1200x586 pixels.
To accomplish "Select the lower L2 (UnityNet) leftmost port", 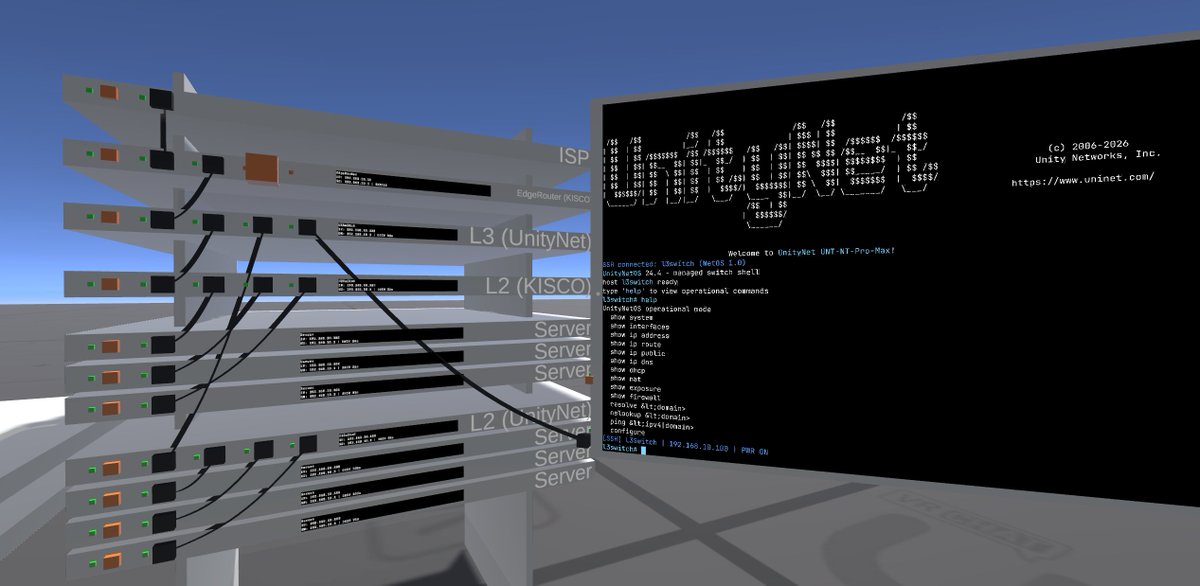I will coord(163,461).
